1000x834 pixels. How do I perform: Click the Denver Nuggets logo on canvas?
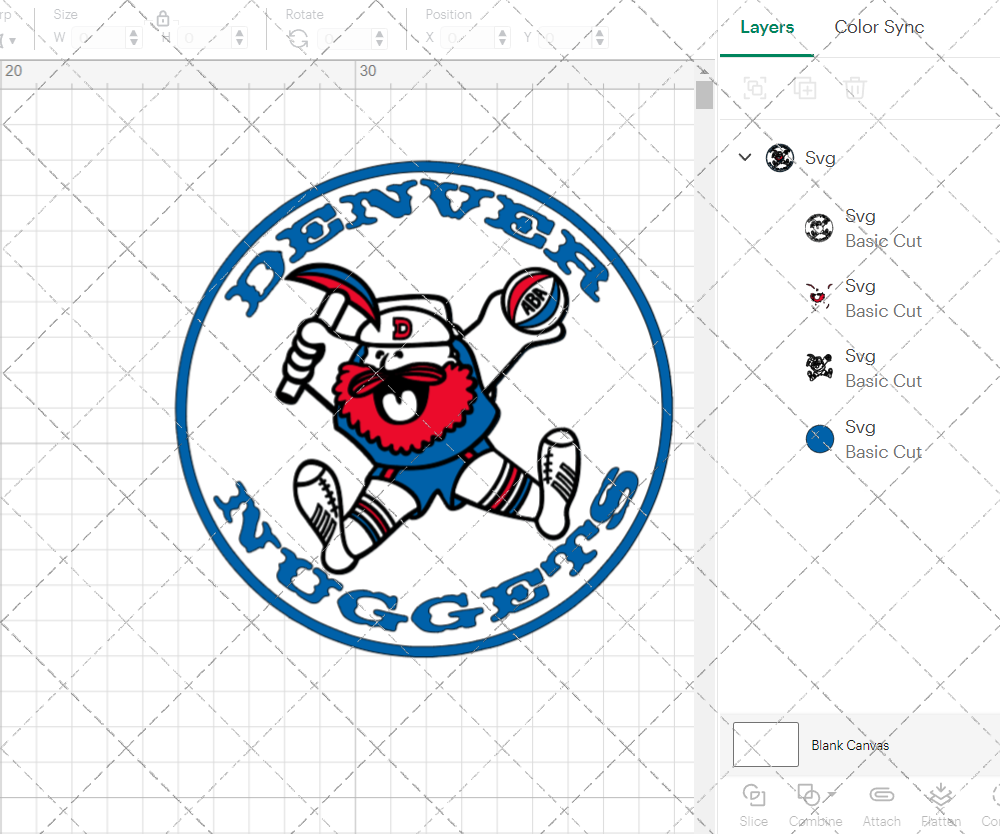point(424,408)
